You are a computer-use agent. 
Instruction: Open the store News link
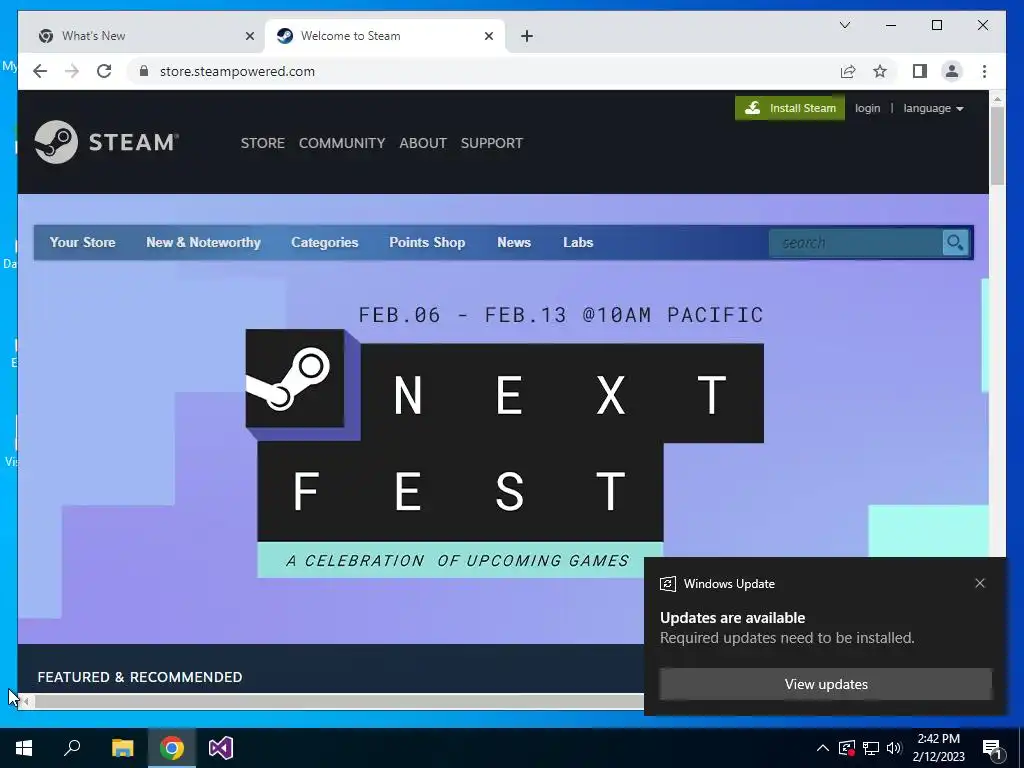point(514,242)
